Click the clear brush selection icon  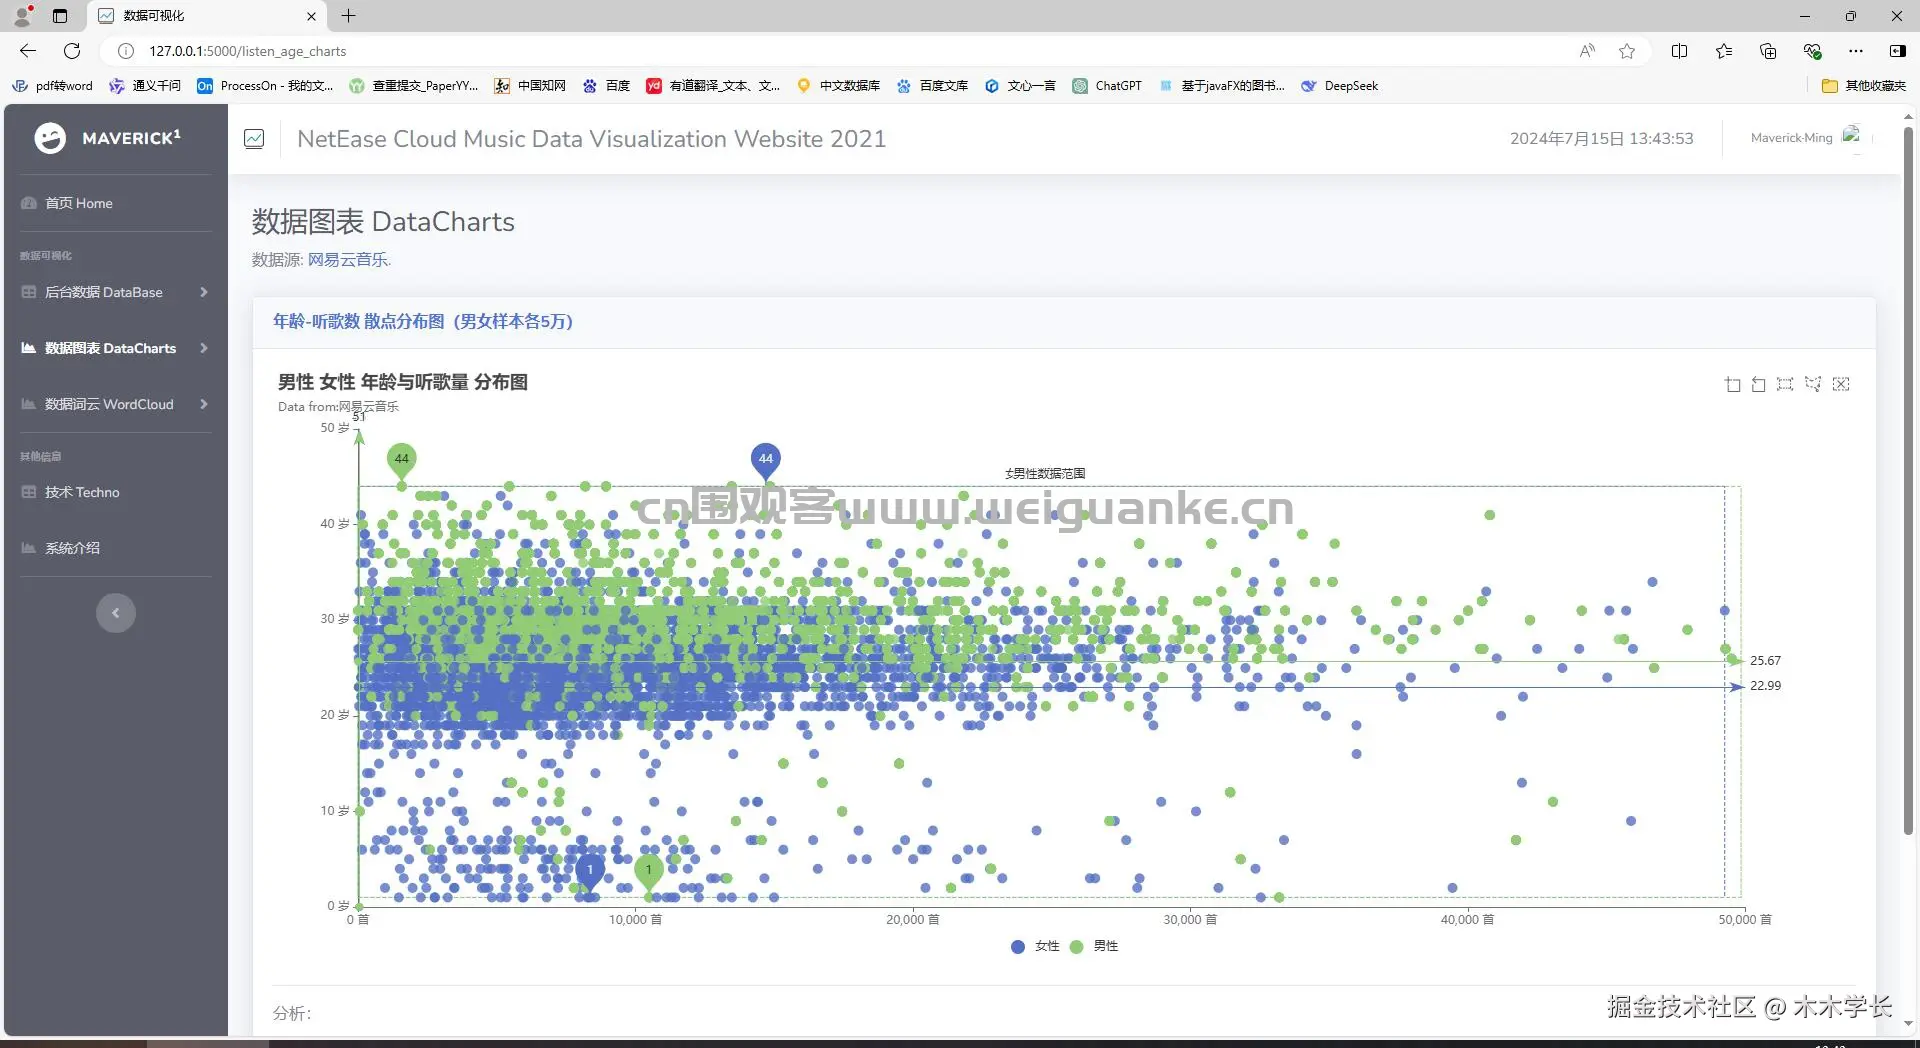pyautogui.click(x=1841, y=384)
